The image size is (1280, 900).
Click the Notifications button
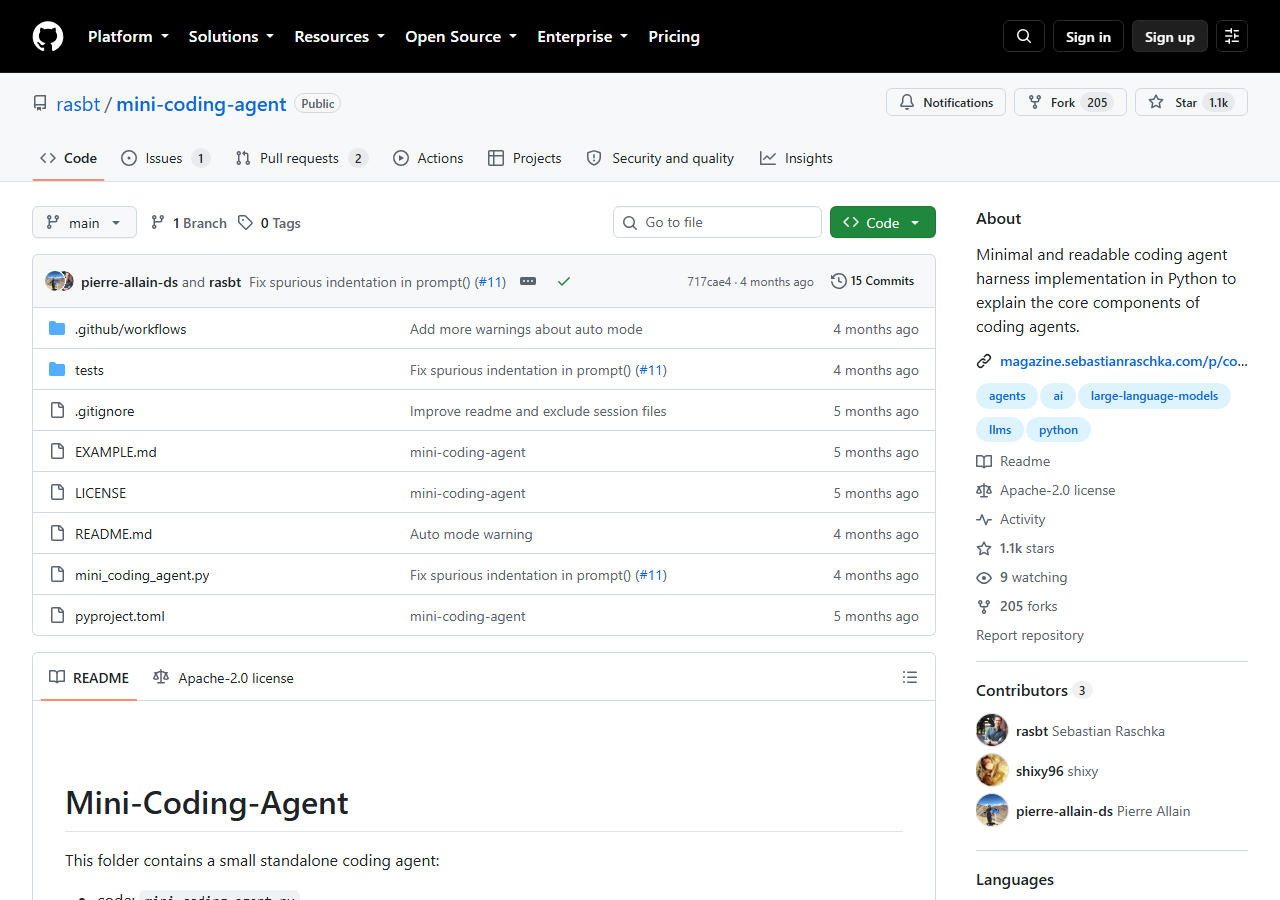[946, 102]
